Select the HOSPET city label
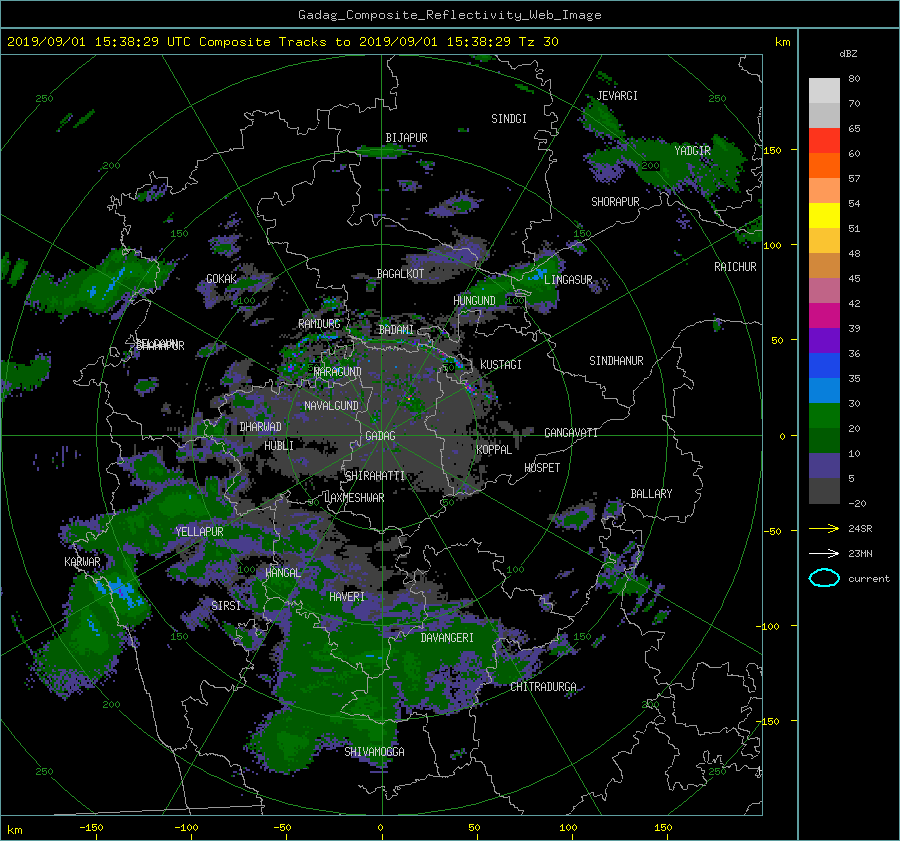 click(x=542, y=468)
